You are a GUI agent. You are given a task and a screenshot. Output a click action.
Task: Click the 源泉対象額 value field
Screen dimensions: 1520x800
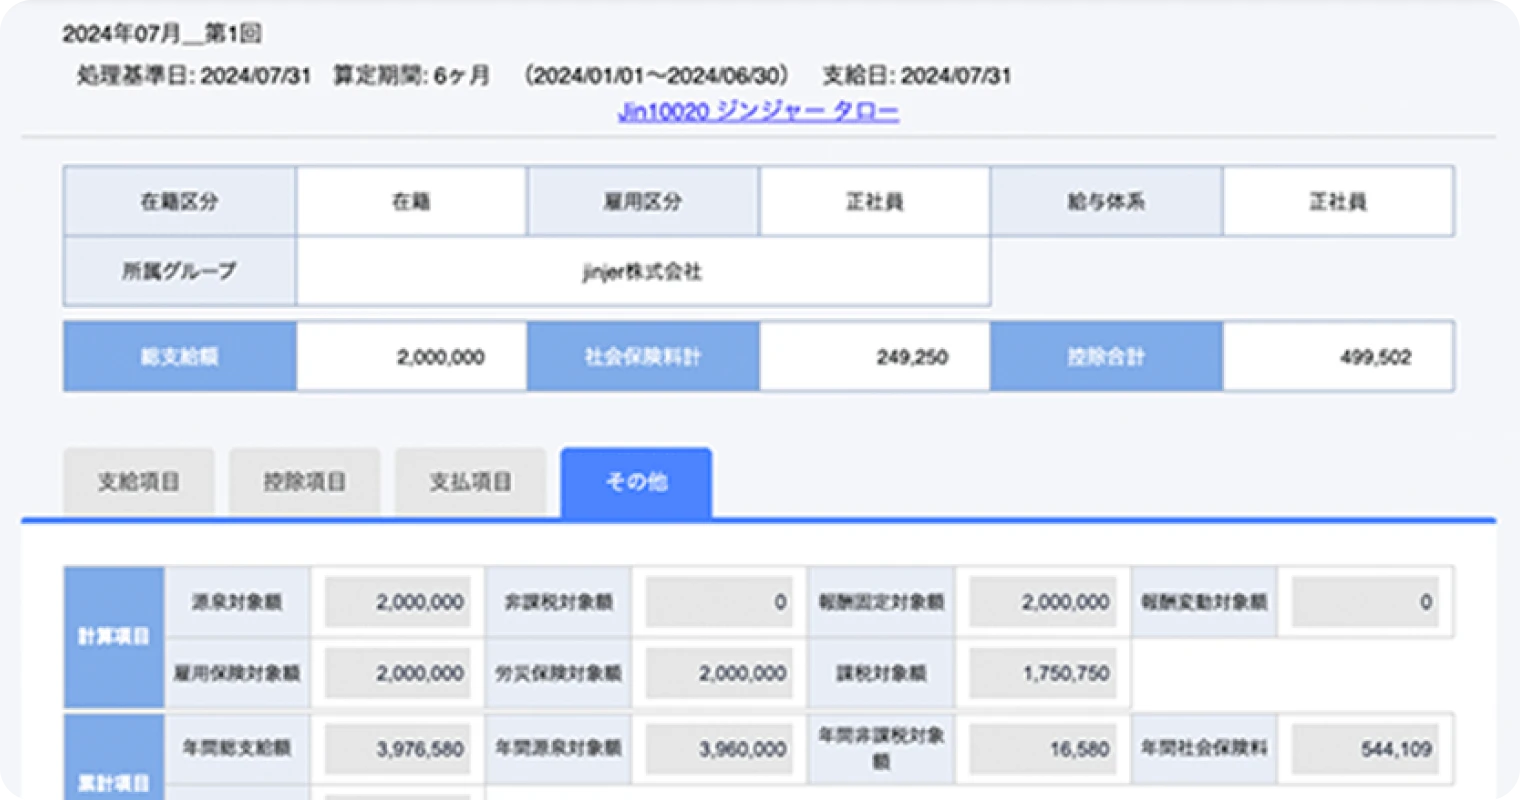pos(397,603)
